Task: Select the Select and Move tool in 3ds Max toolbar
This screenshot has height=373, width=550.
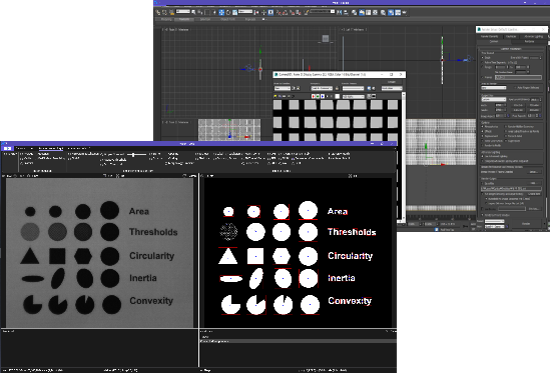Action: [221, 12]
